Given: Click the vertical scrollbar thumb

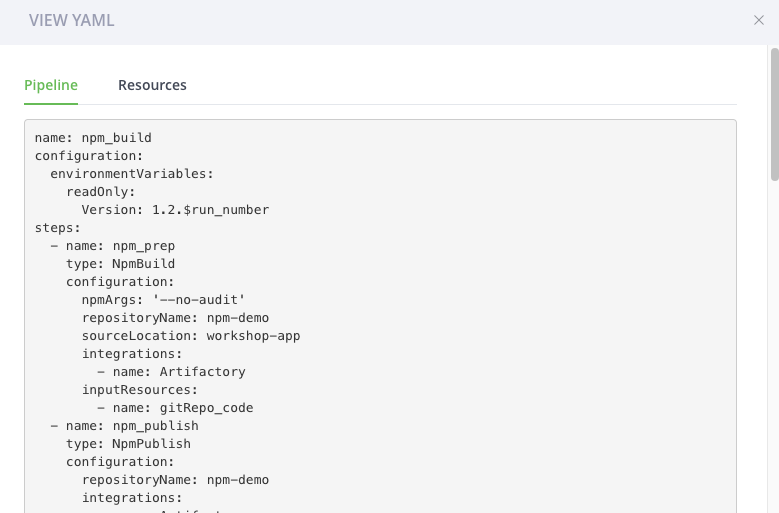Looking at the screenshot, I should click(x=775, y=114).
